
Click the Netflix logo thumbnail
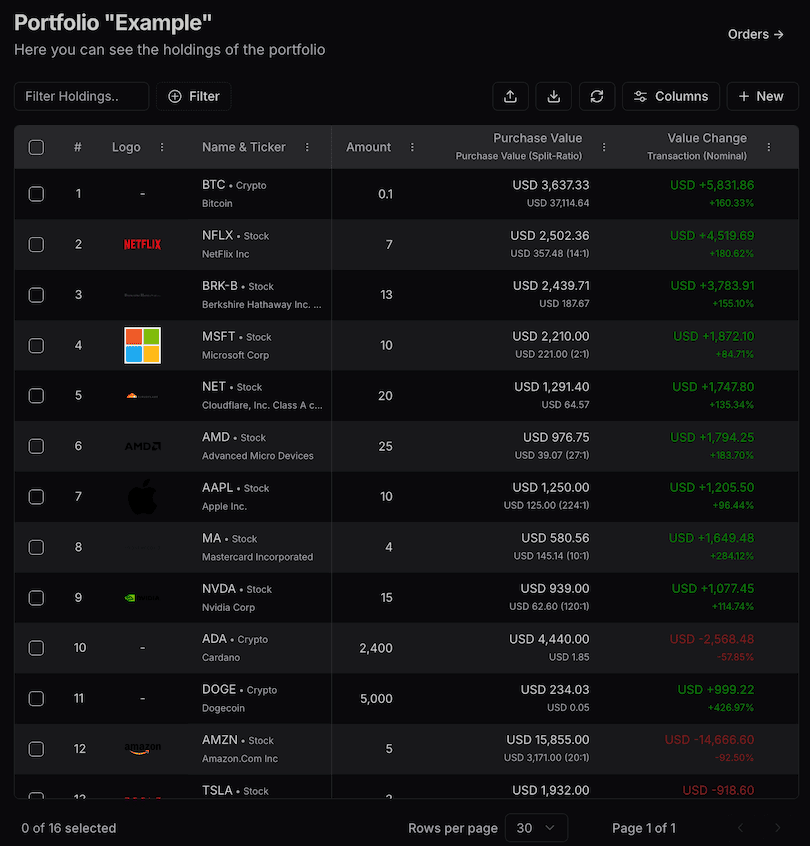click(x=142, y=244)
